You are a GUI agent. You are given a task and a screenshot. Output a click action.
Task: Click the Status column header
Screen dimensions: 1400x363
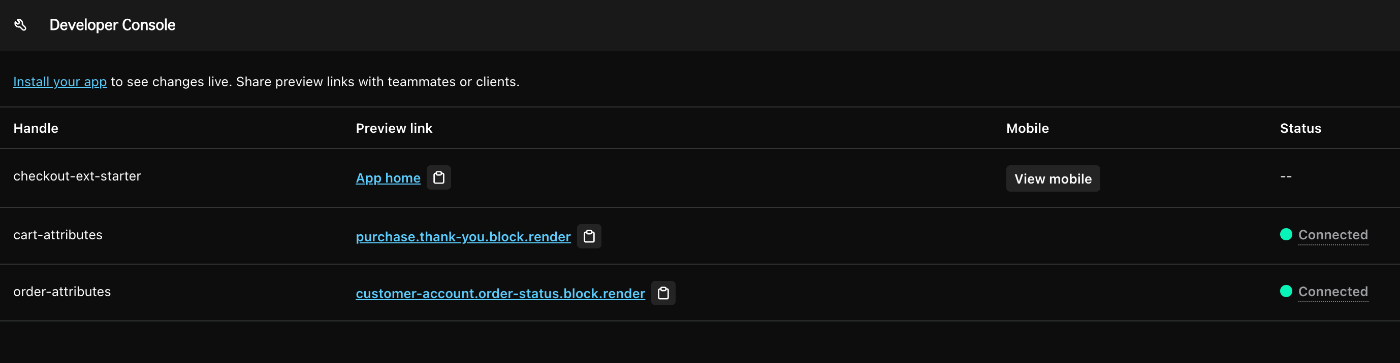pos(1300,128)
